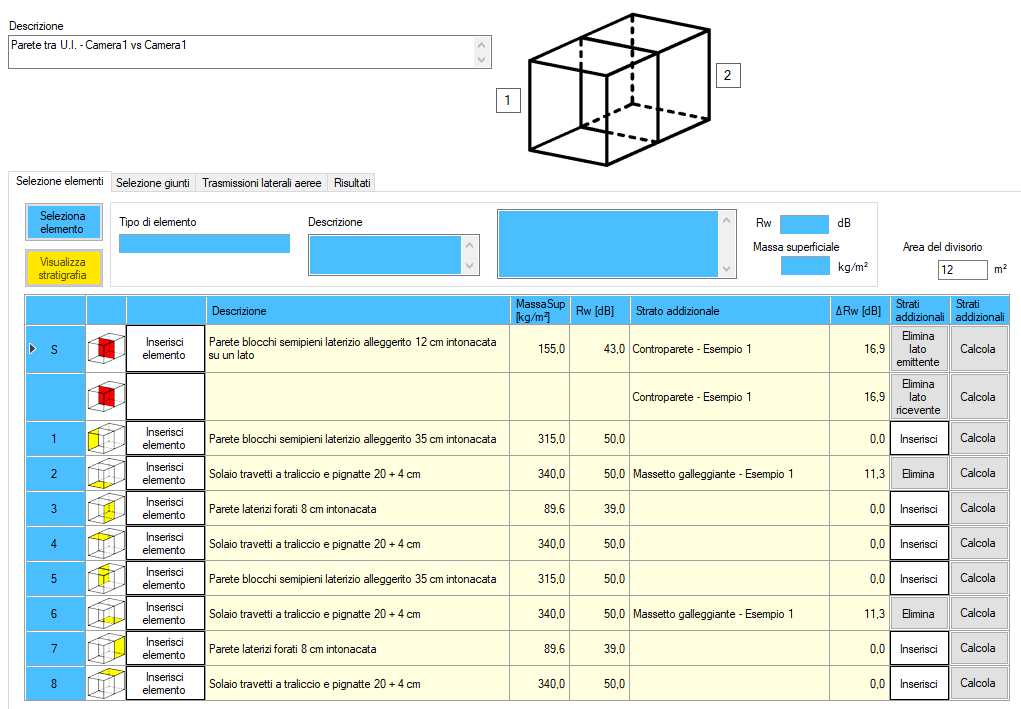This screenshot has height=709, width=1021.
Task: Click room label 2 beside the 3D diagram
Action: pos(727,75)
